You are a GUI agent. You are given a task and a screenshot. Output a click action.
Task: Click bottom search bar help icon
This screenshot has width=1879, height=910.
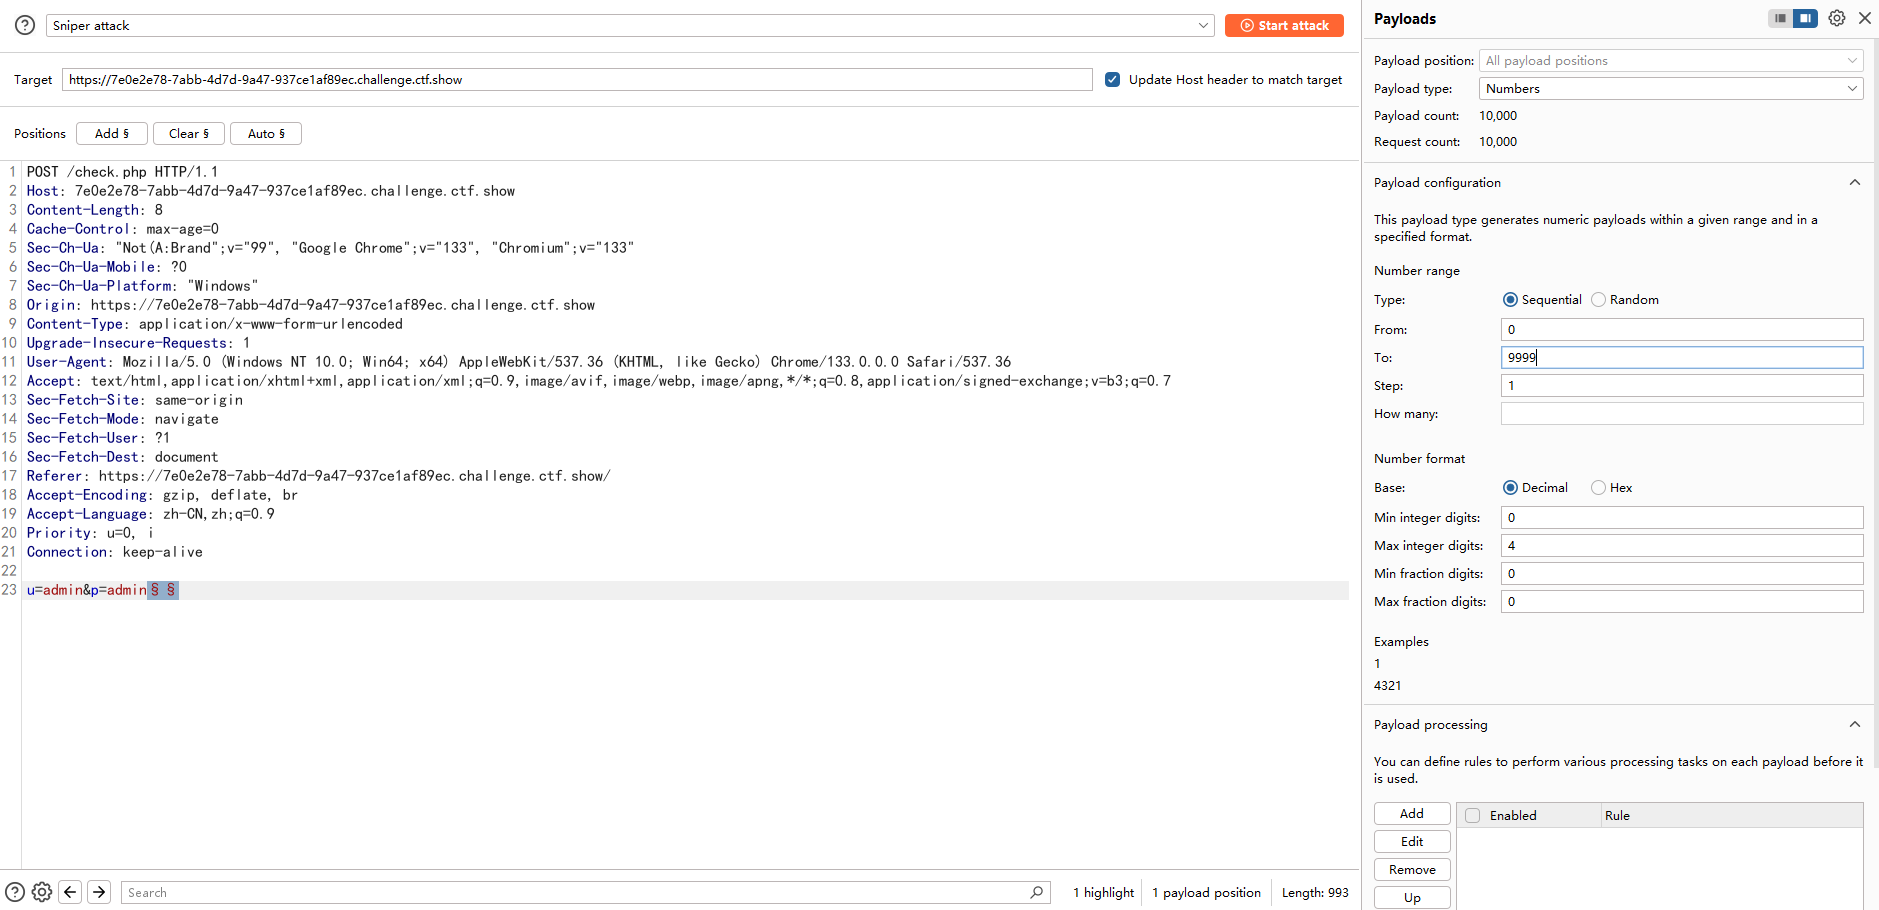pyautogui.click(x=15, y=892)
